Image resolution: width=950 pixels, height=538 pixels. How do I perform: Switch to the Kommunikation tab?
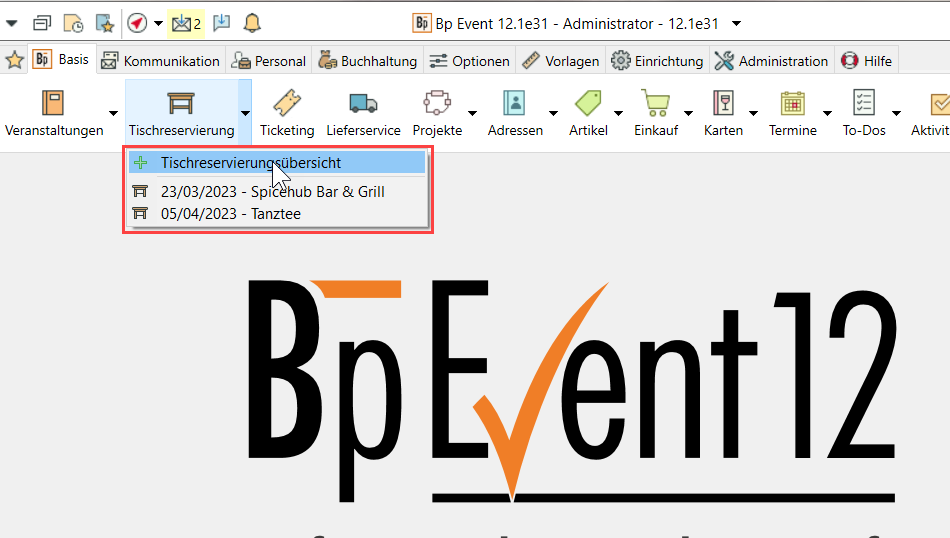coord(160,61)
